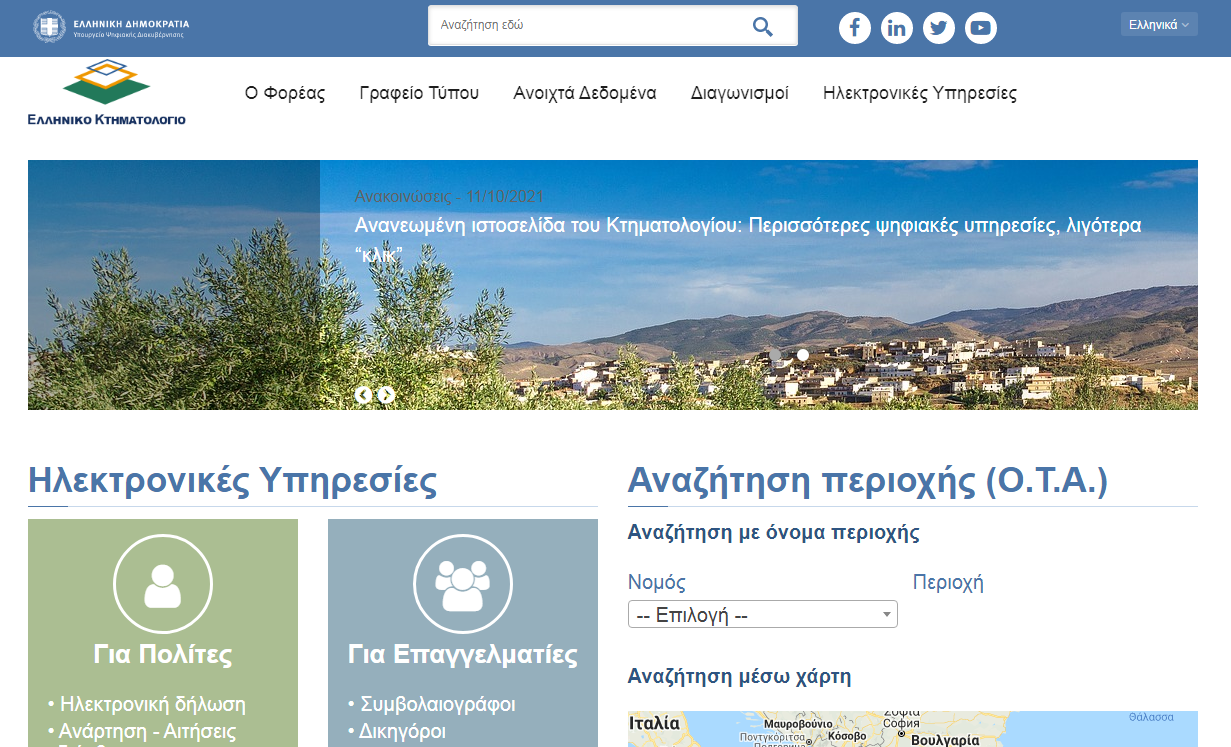Click the Ελληνικό Κτηματολόγιο logo
1231x747 pixels.
point(107,93)
